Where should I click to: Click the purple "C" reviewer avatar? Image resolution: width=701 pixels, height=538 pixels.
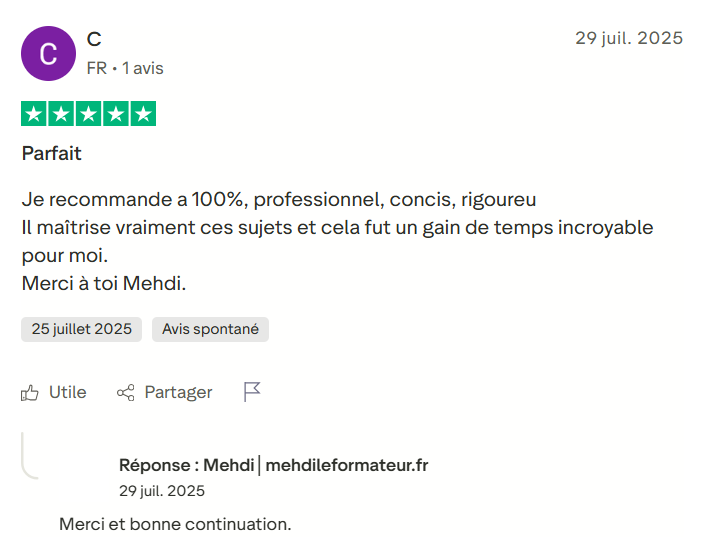48,54
